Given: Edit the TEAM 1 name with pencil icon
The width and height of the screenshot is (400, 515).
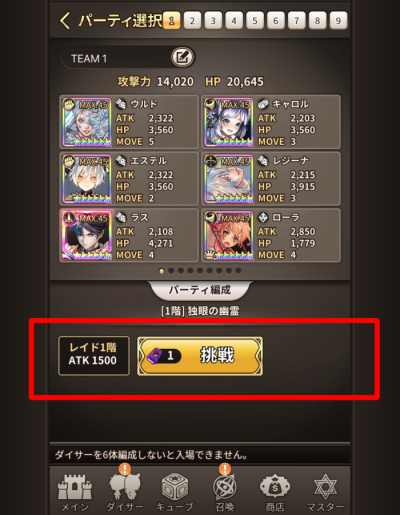Looking at the screenshot, I should pyautogui.click(x=182, y=57).
